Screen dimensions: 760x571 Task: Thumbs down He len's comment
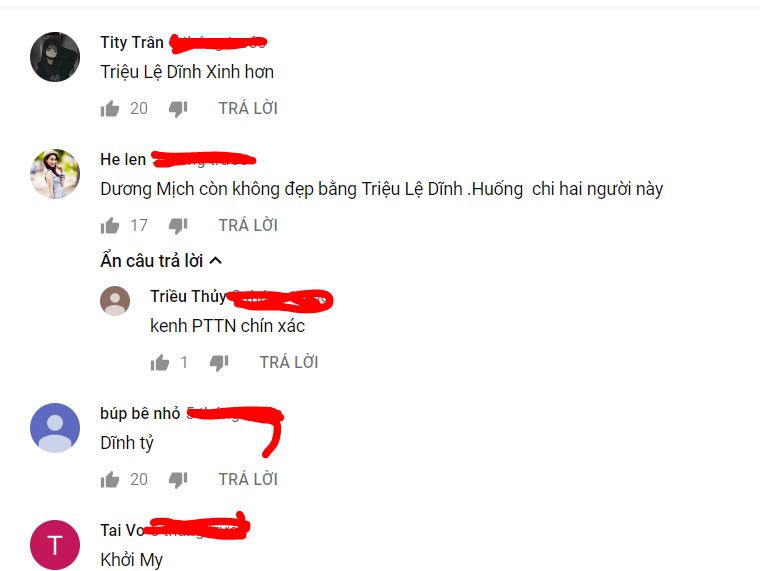(x=178, y=226)
